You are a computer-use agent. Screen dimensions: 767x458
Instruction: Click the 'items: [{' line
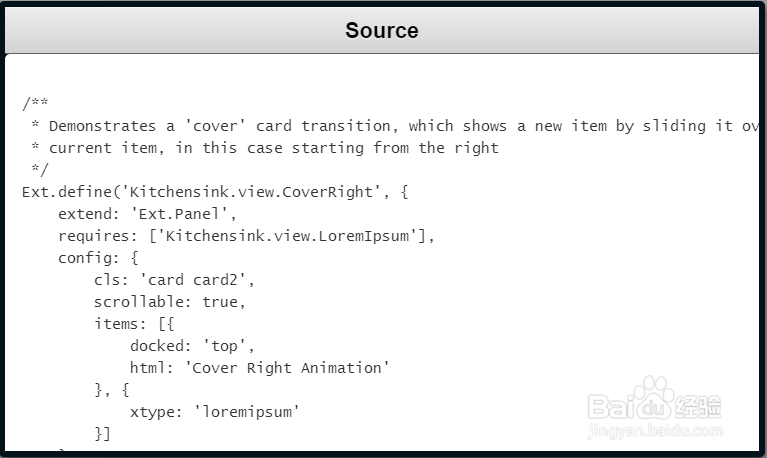click(x=134, y=324)
